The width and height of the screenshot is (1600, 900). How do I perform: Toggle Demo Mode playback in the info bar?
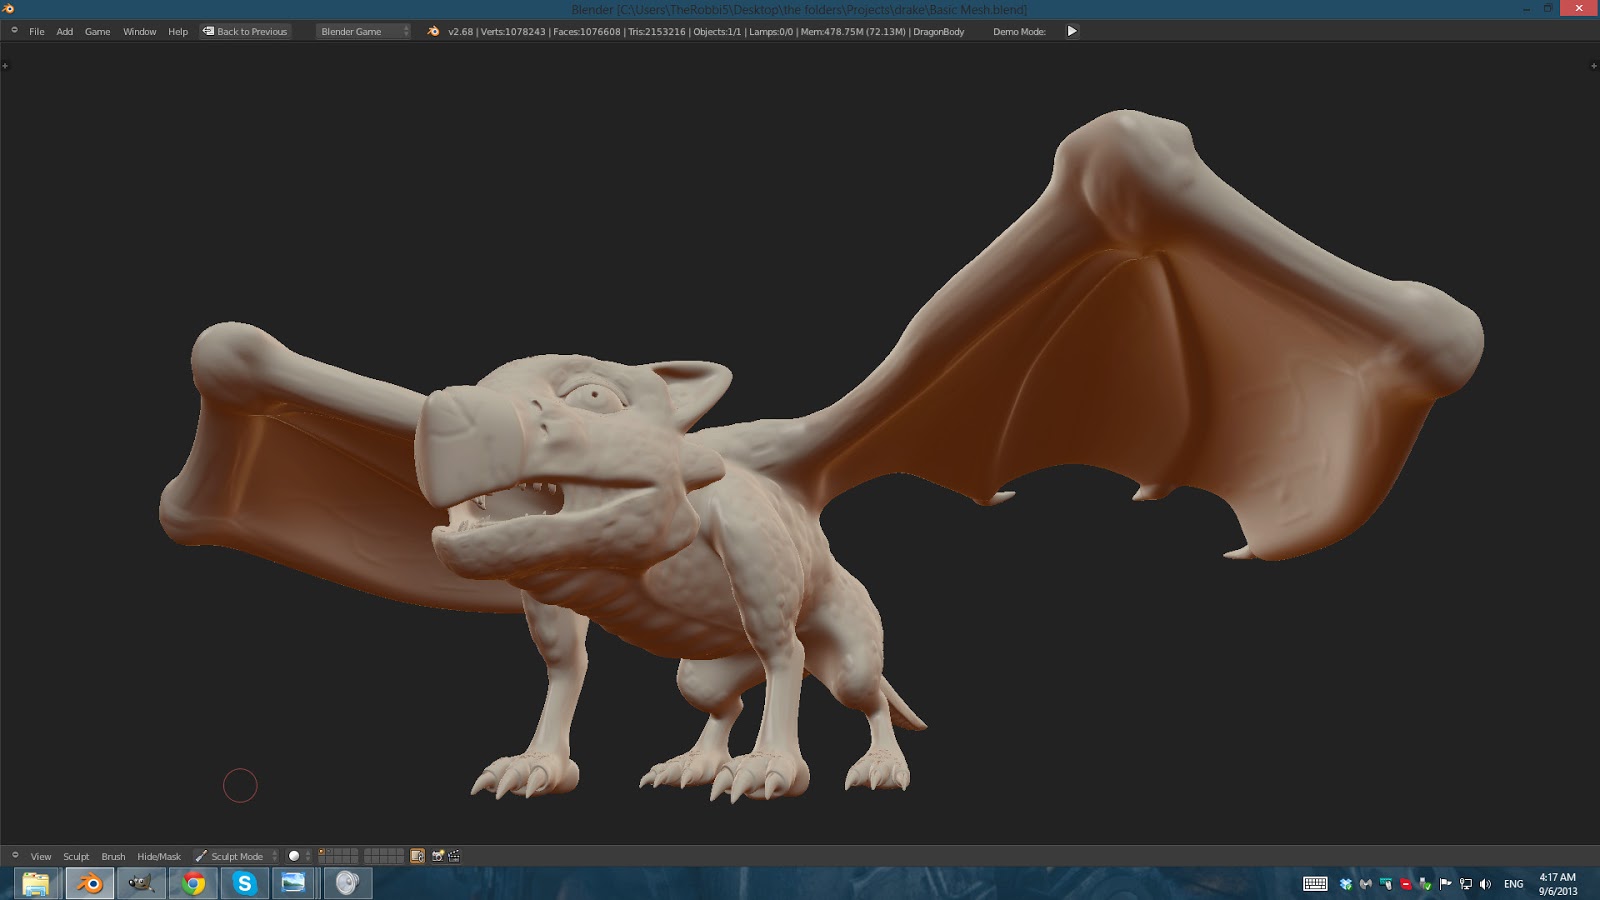(x=1071, y=31)
